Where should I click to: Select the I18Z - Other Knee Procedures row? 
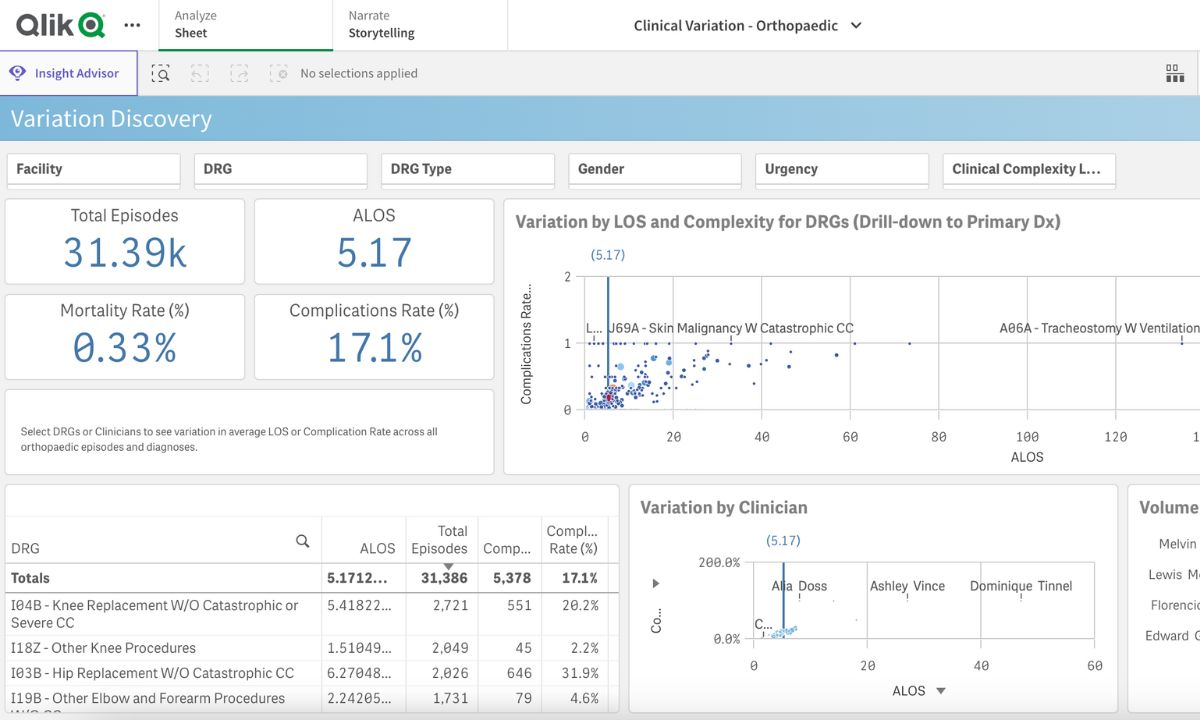(x=103, y=648)
